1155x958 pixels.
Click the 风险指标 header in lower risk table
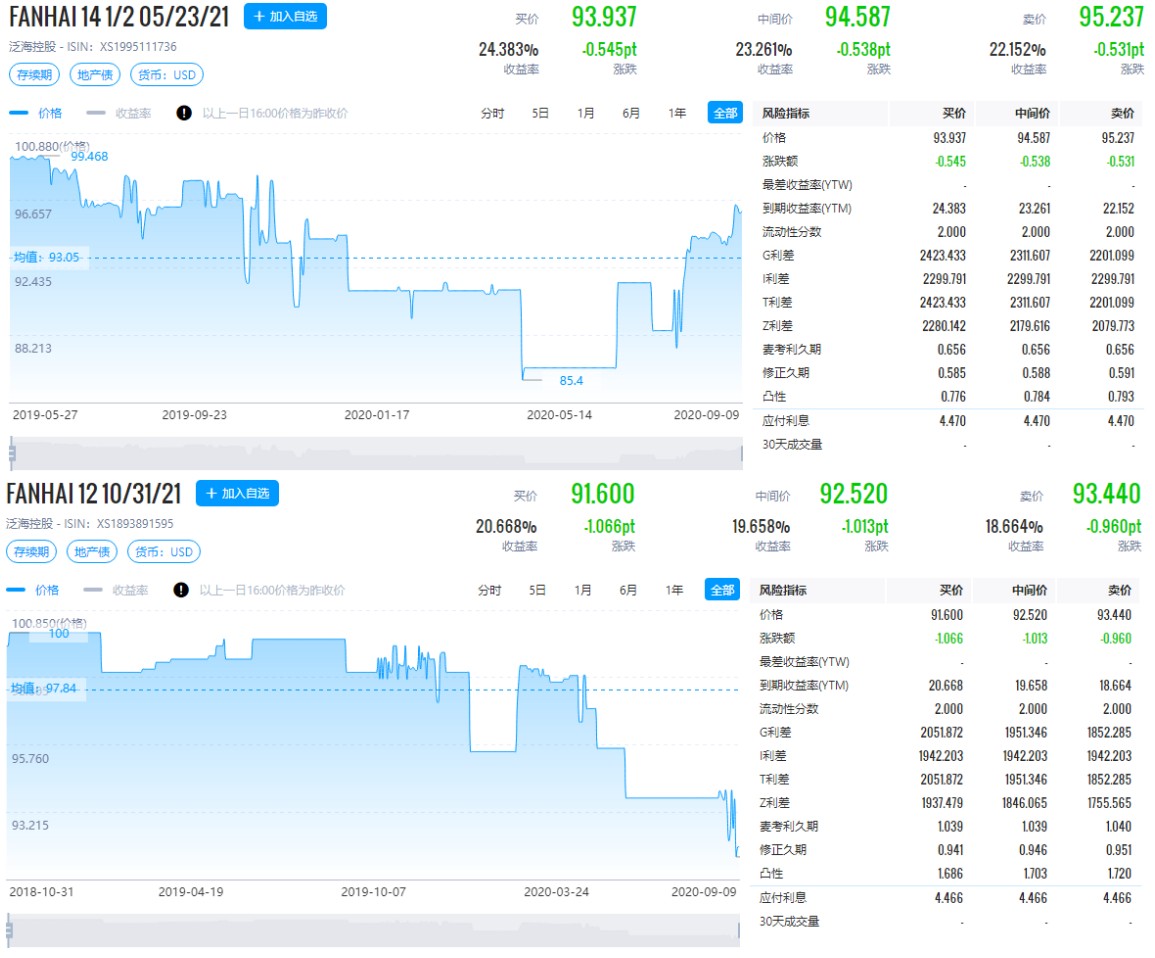[x=783, y=590]
